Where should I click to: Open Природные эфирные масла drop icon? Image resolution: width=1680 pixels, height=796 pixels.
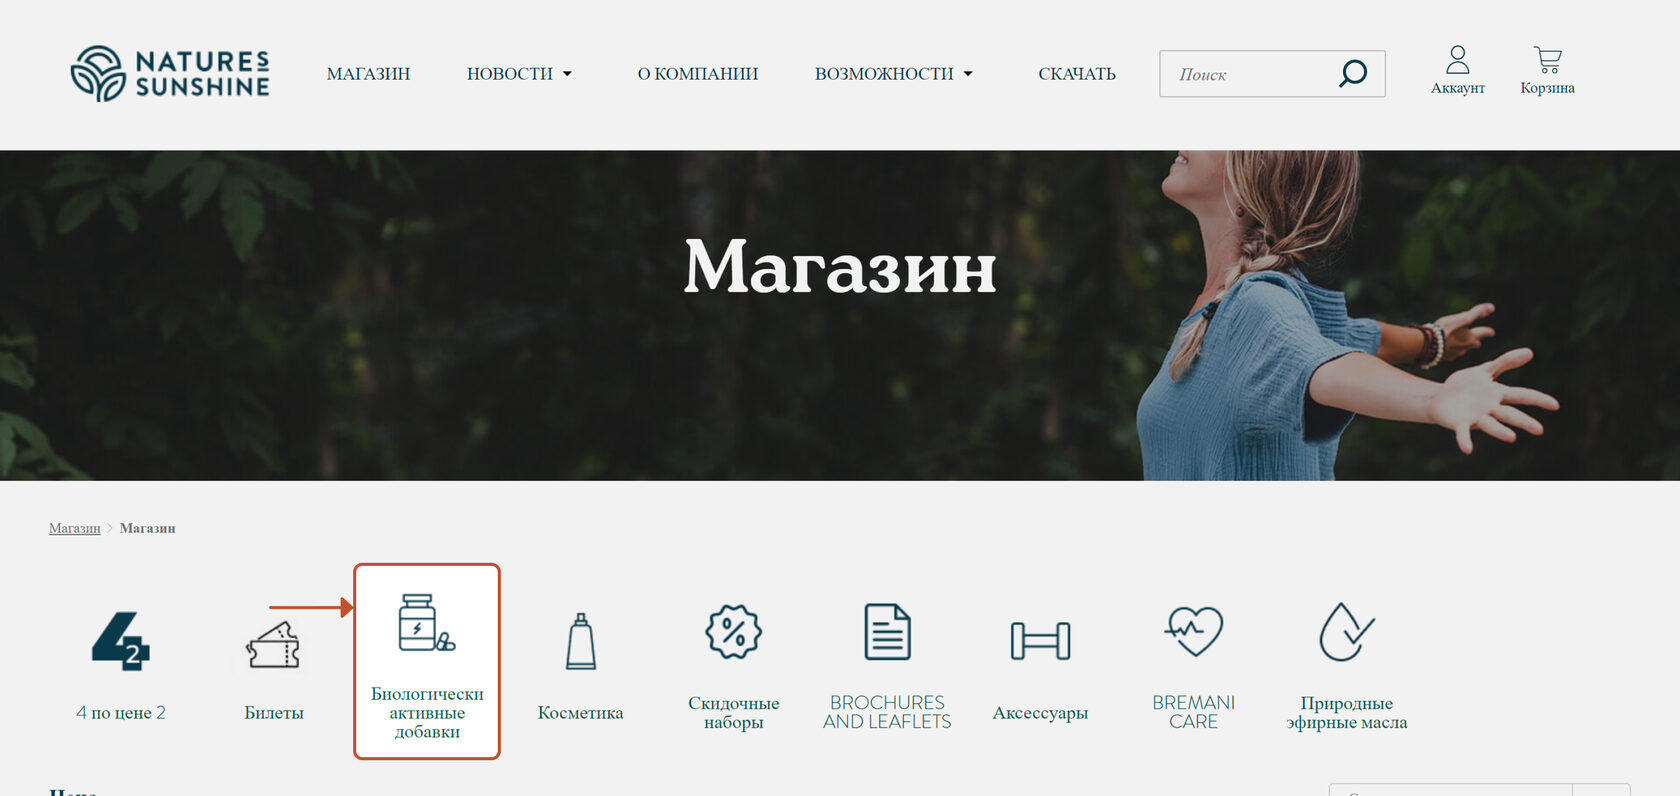(1346, 632)
